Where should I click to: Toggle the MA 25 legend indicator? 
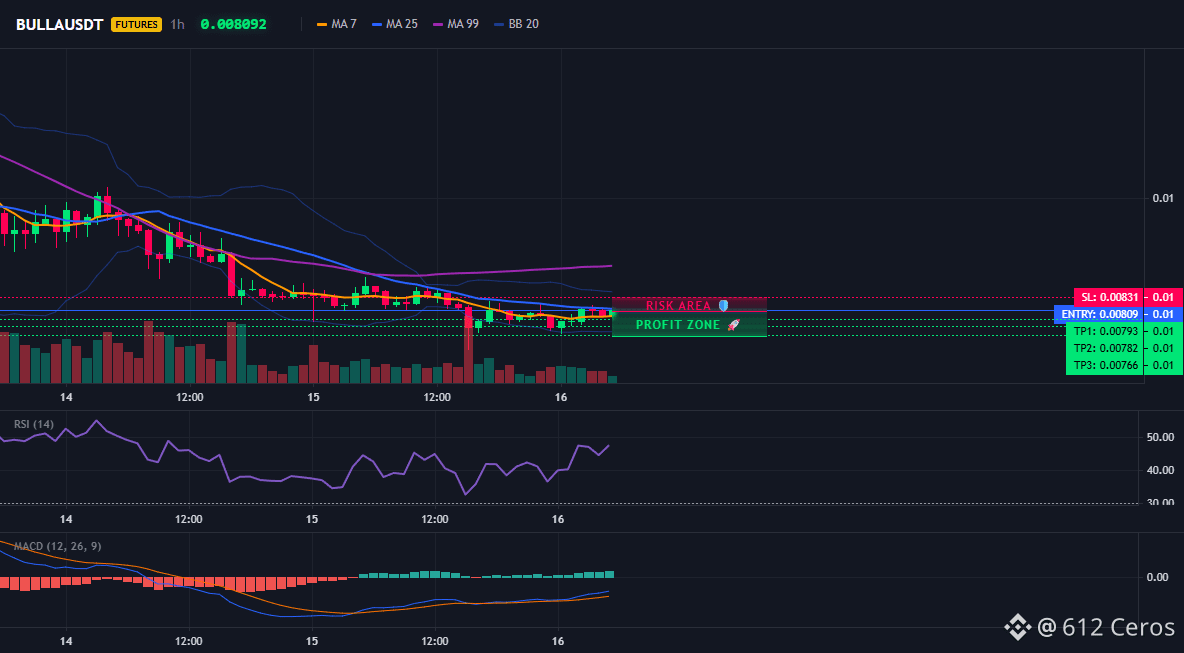395,24
